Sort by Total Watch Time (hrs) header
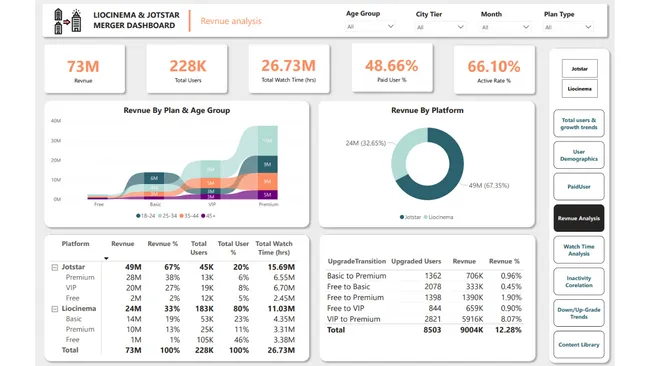This screenshot has width=650, height=366. [x=274, y=248]
